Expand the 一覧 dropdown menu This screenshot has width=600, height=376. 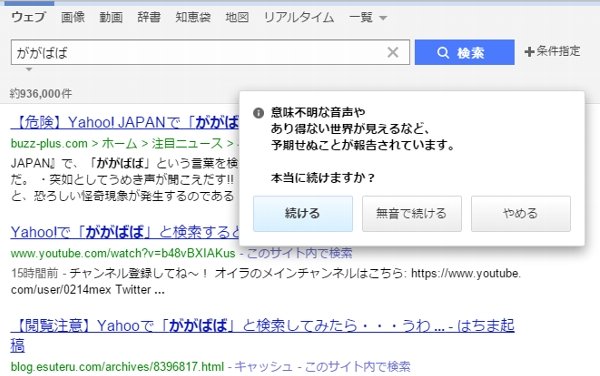(368, 17)
